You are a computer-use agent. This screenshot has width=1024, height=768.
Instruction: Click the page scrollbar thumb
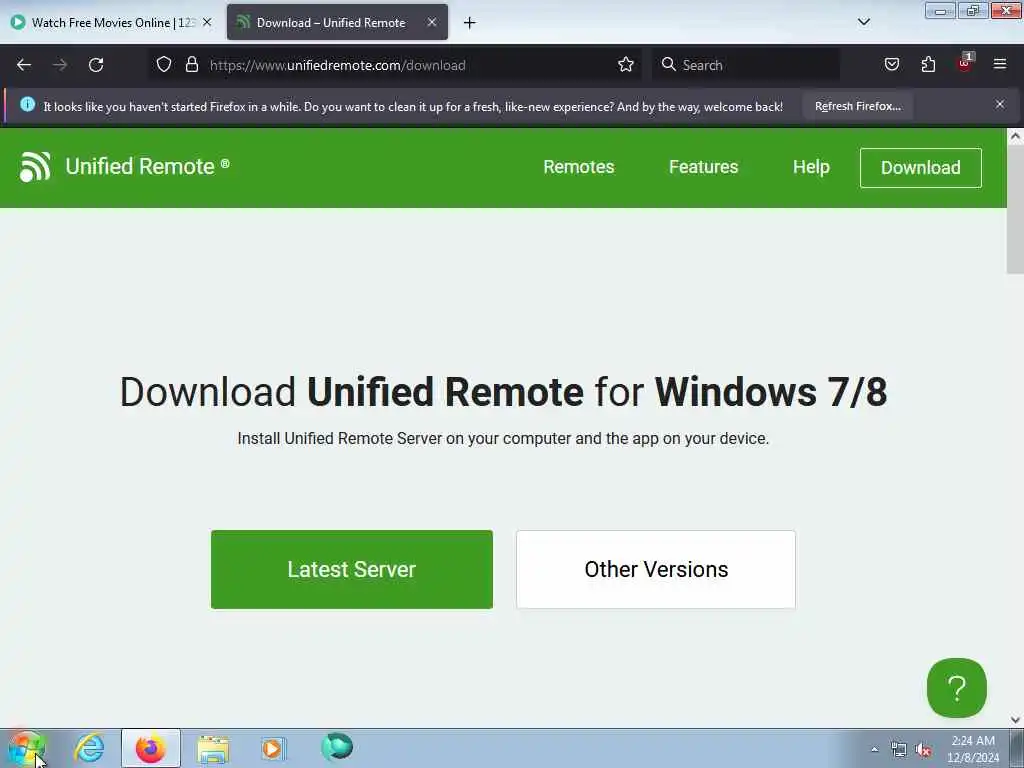[x=1015, y=210]
